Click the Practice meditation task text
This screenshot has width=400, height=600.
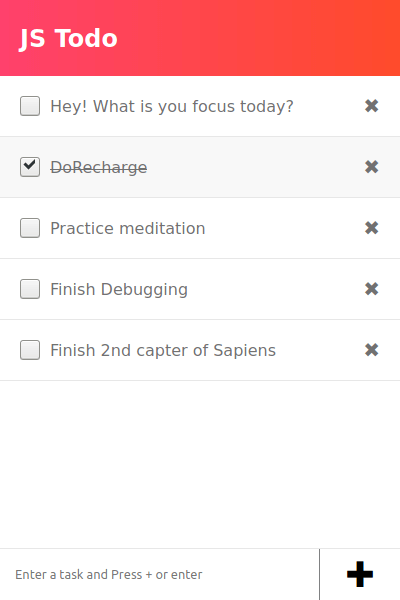(128, 228)
